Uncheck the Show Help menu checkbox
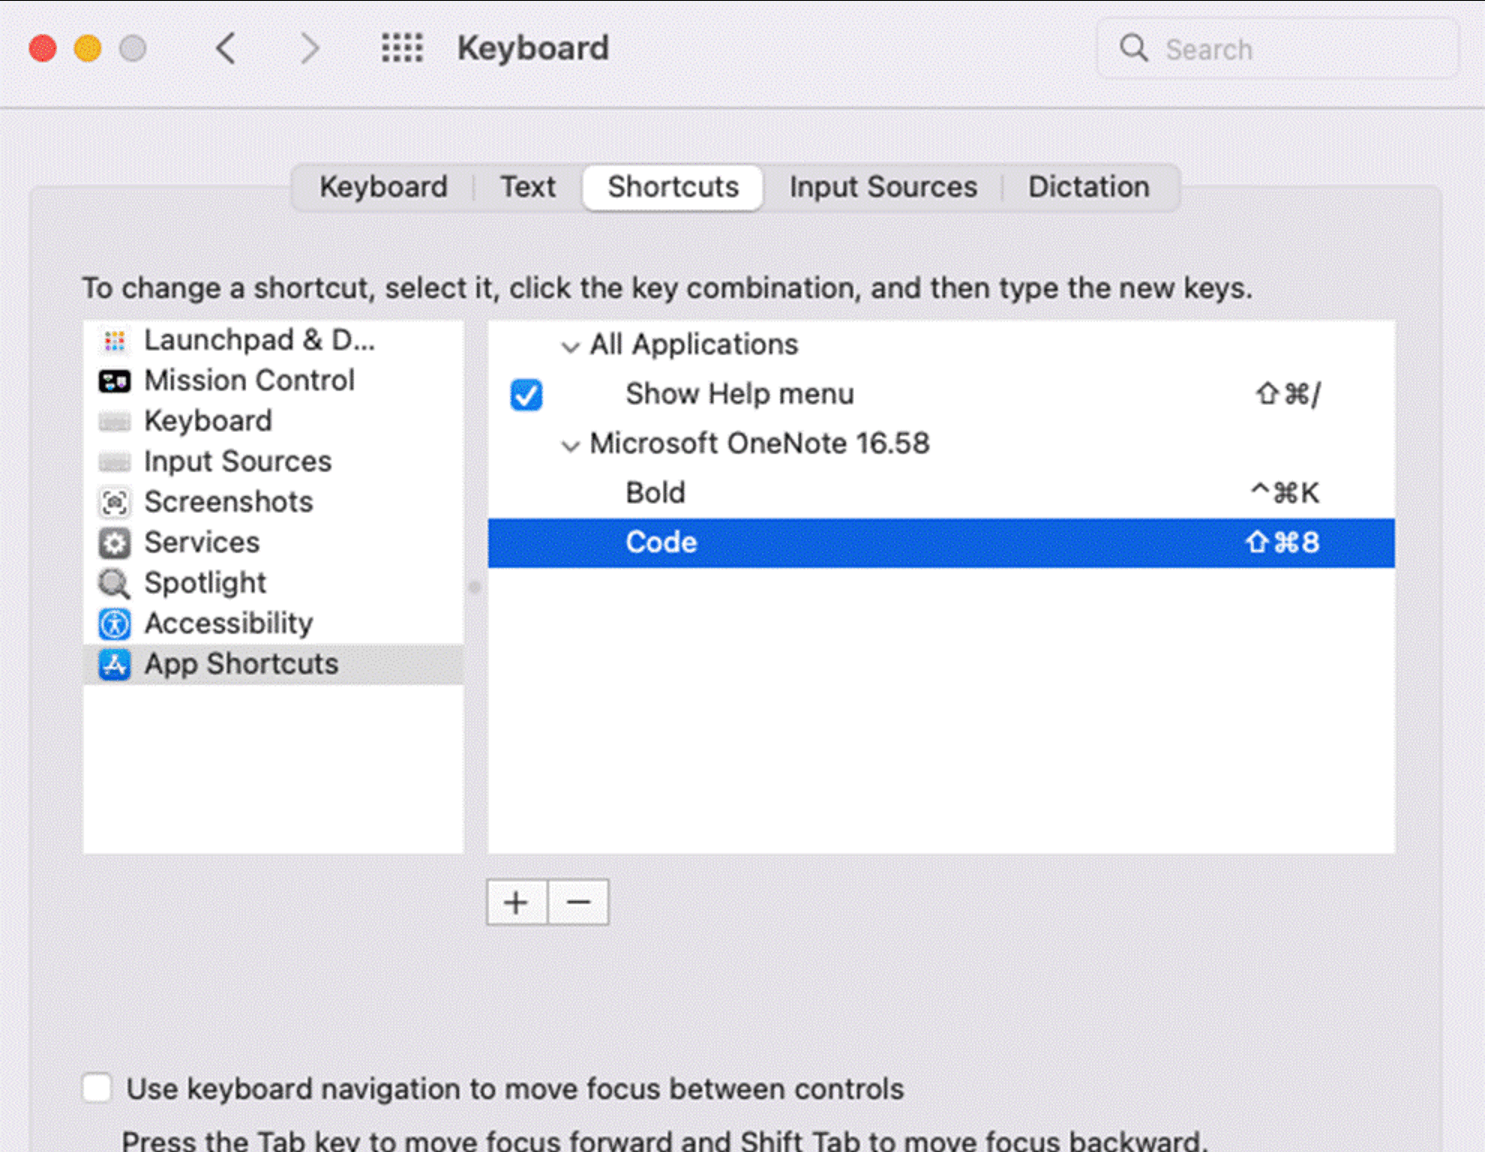This screenshot has height=1152, width=1485. pos(526,395)
